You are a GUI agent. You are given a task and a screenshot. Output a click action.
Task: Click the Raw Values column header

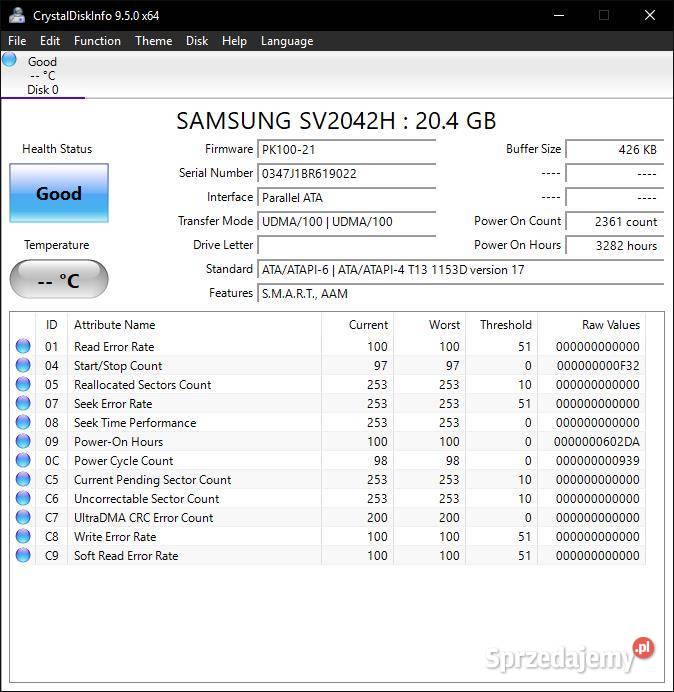coord(591,325)
